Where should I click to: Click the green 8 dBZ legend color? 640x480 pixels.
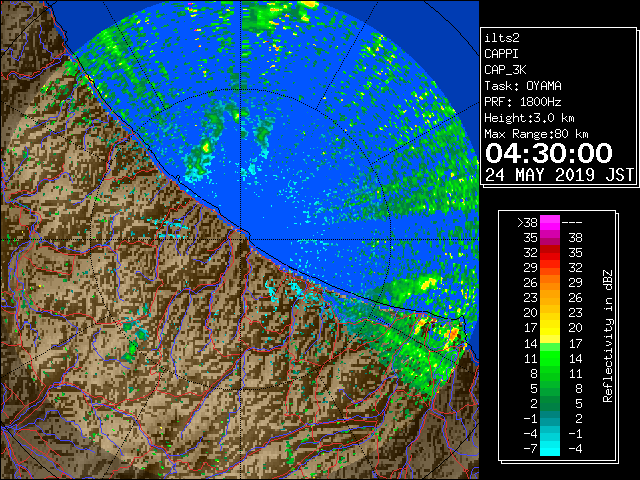point(550,373)
